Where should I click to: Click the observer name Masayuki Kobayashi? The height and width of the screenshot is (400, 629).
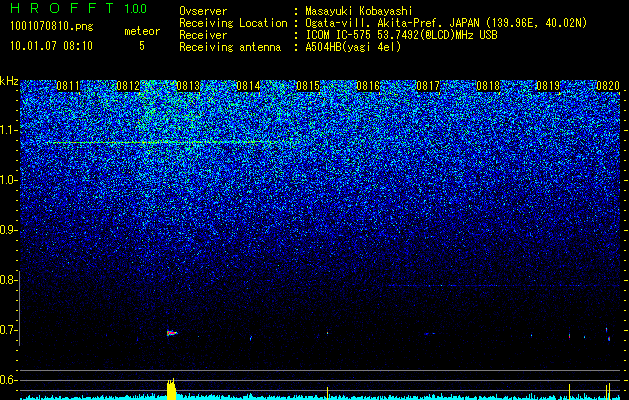(359, 11)
